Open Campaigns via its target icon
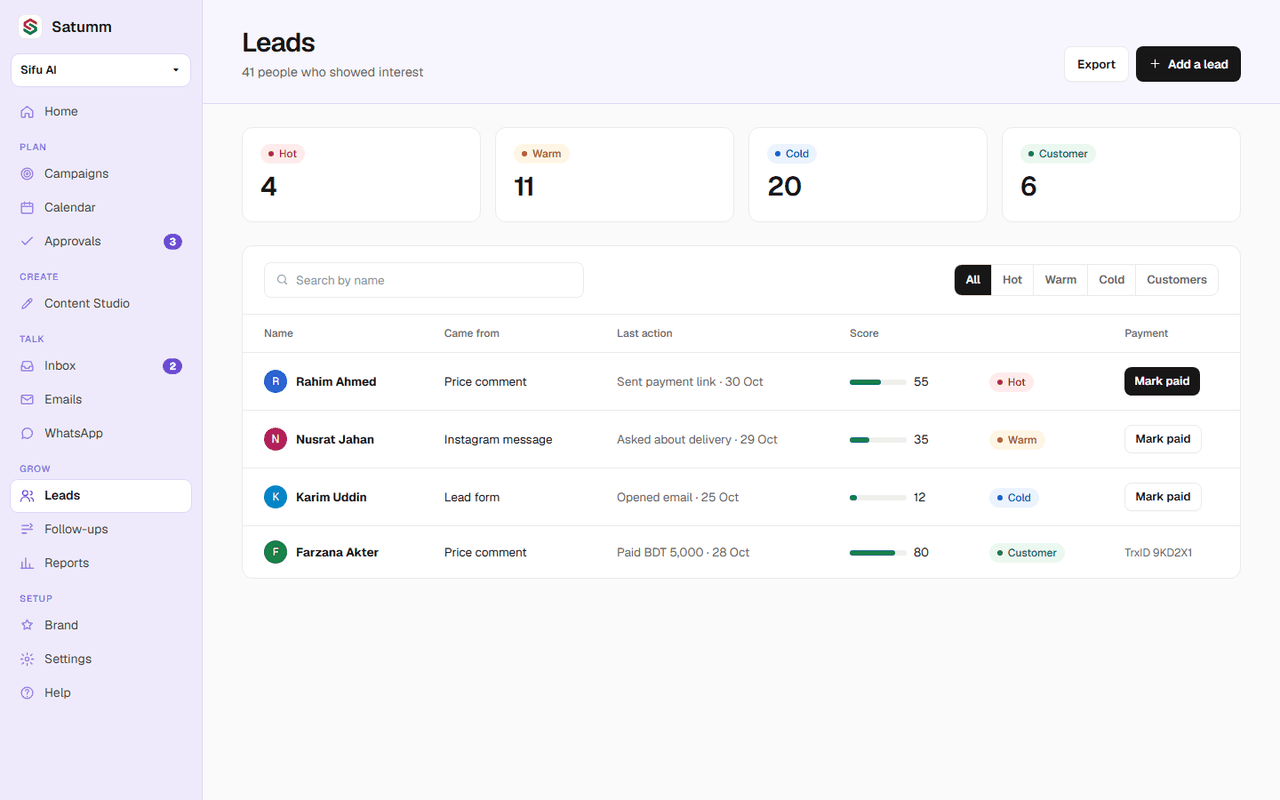The width and height of the screenshot is (1280, 800). click(x=27, y=174)
